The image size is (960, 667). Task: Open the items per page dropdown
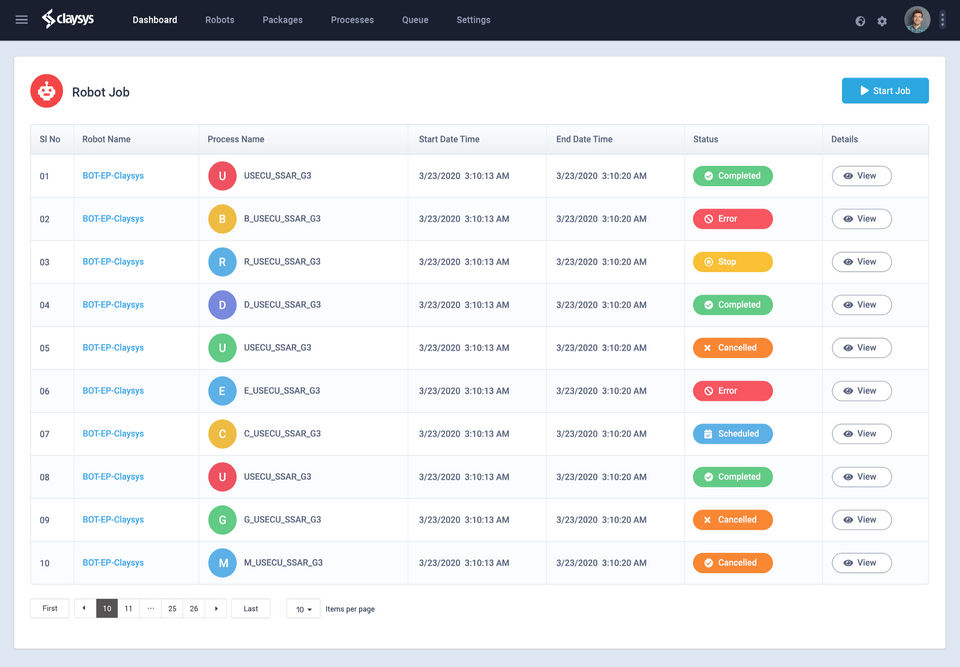click(x=303, y=609)
